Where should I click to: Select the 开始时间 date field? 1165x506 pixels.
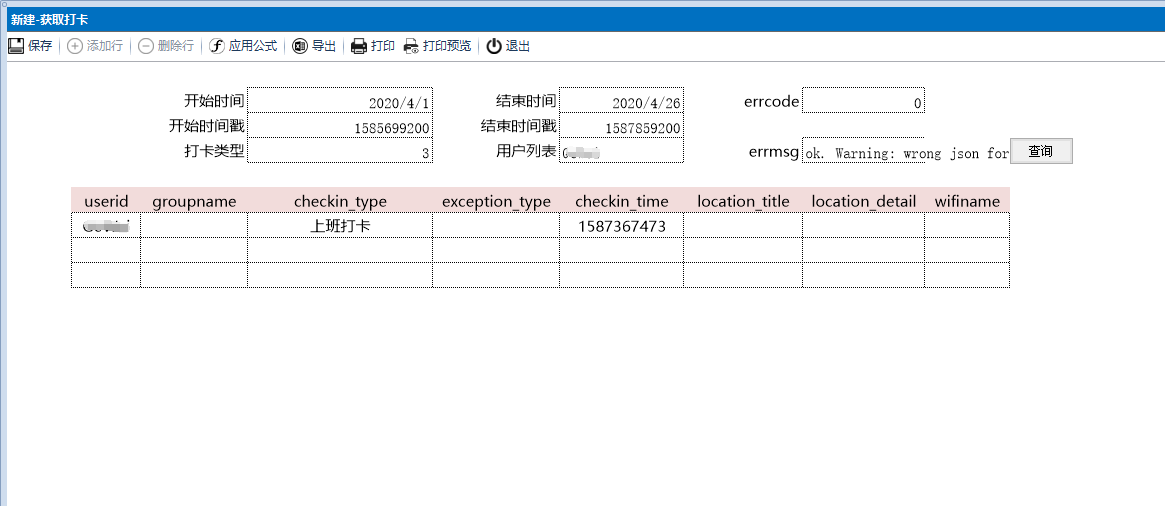coord(340,102)
